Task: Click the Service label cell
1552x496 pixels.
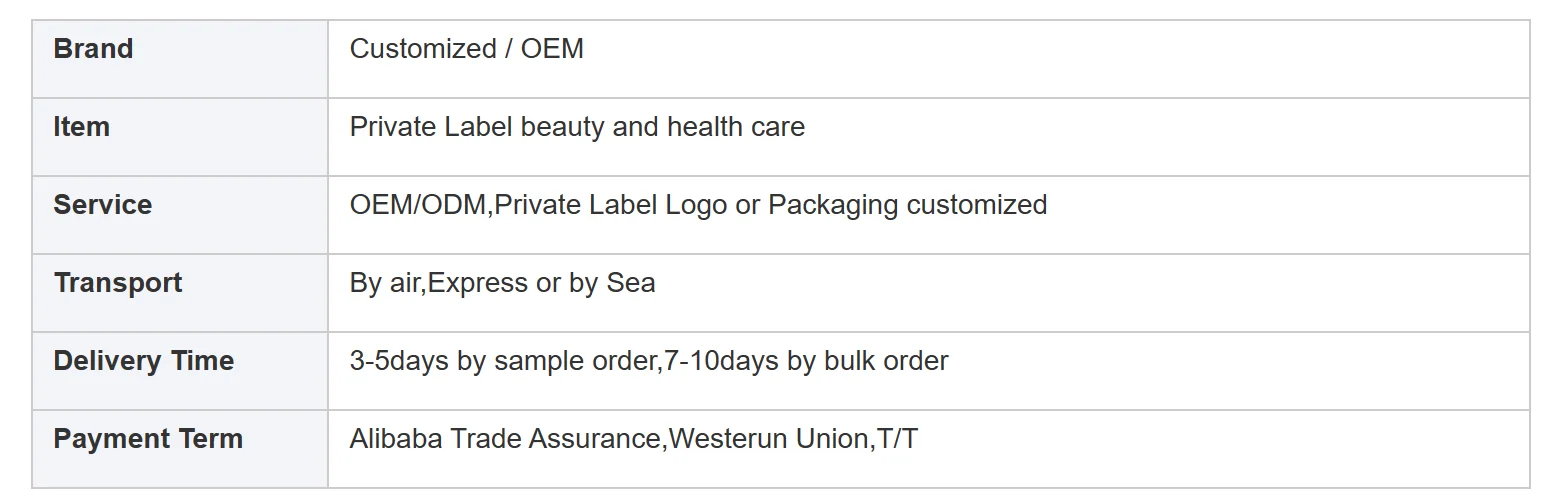Action: coord(180,215)
